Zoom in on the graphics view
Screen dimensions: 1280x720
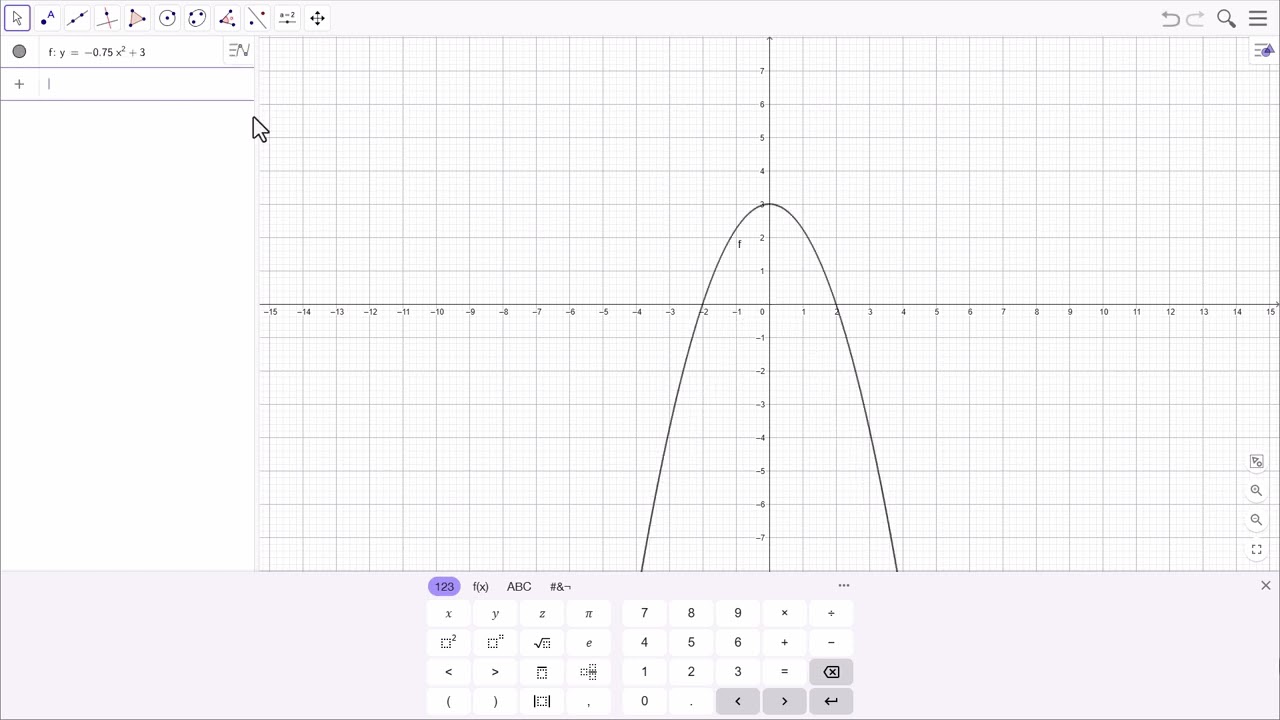(x=1257, y=491)
